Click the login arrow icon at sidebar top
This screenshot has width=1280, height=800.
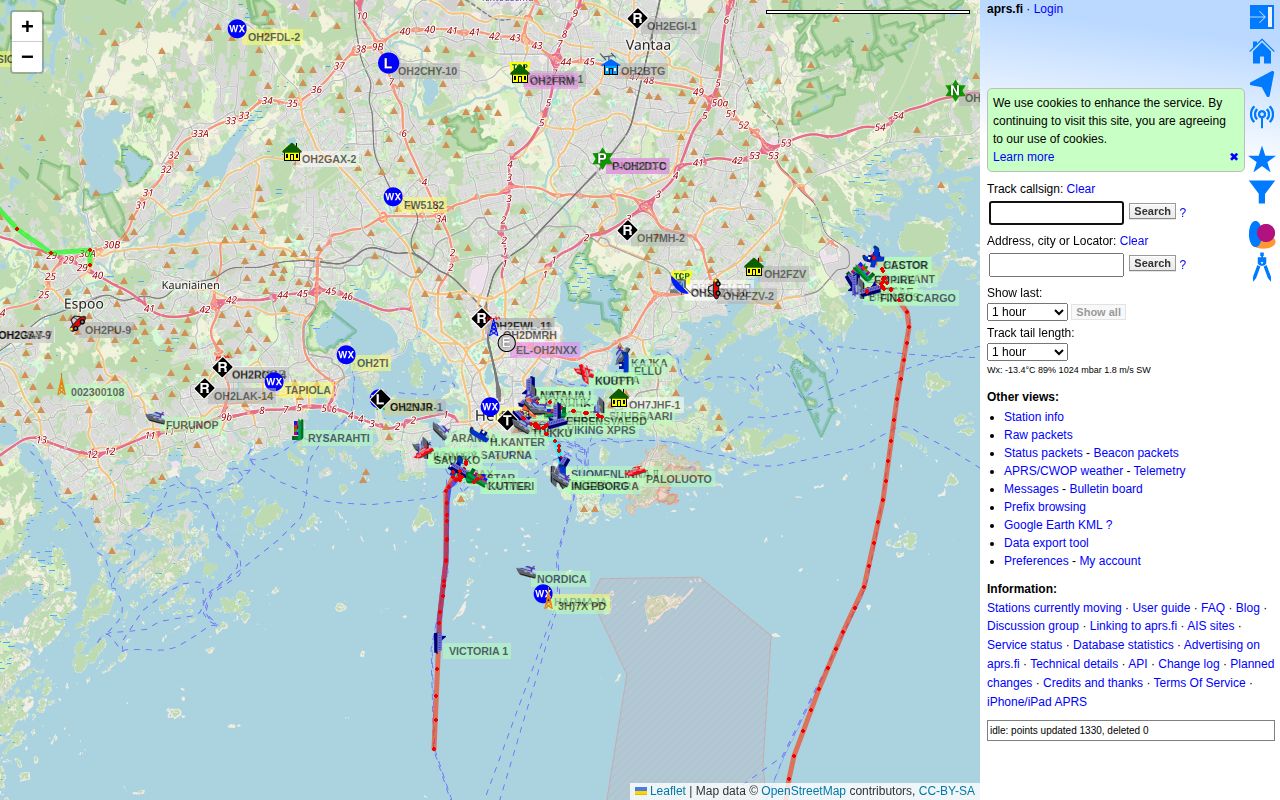click(1261, 17)
